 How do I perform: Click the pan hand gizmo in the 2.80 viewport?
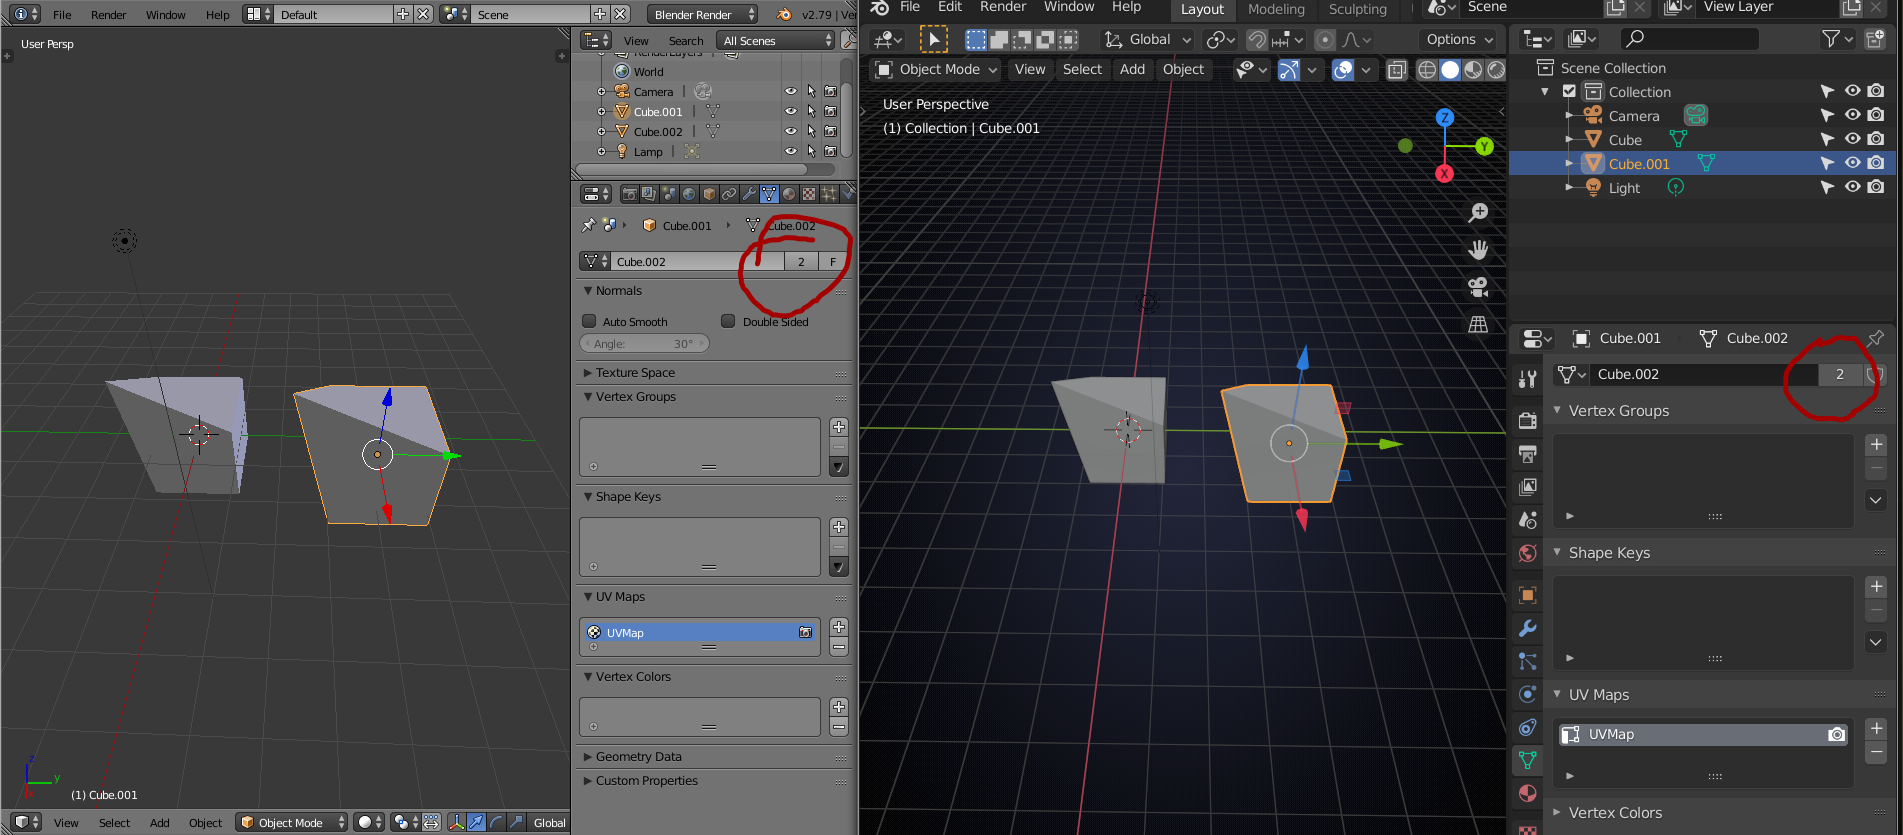(1478, 250)
